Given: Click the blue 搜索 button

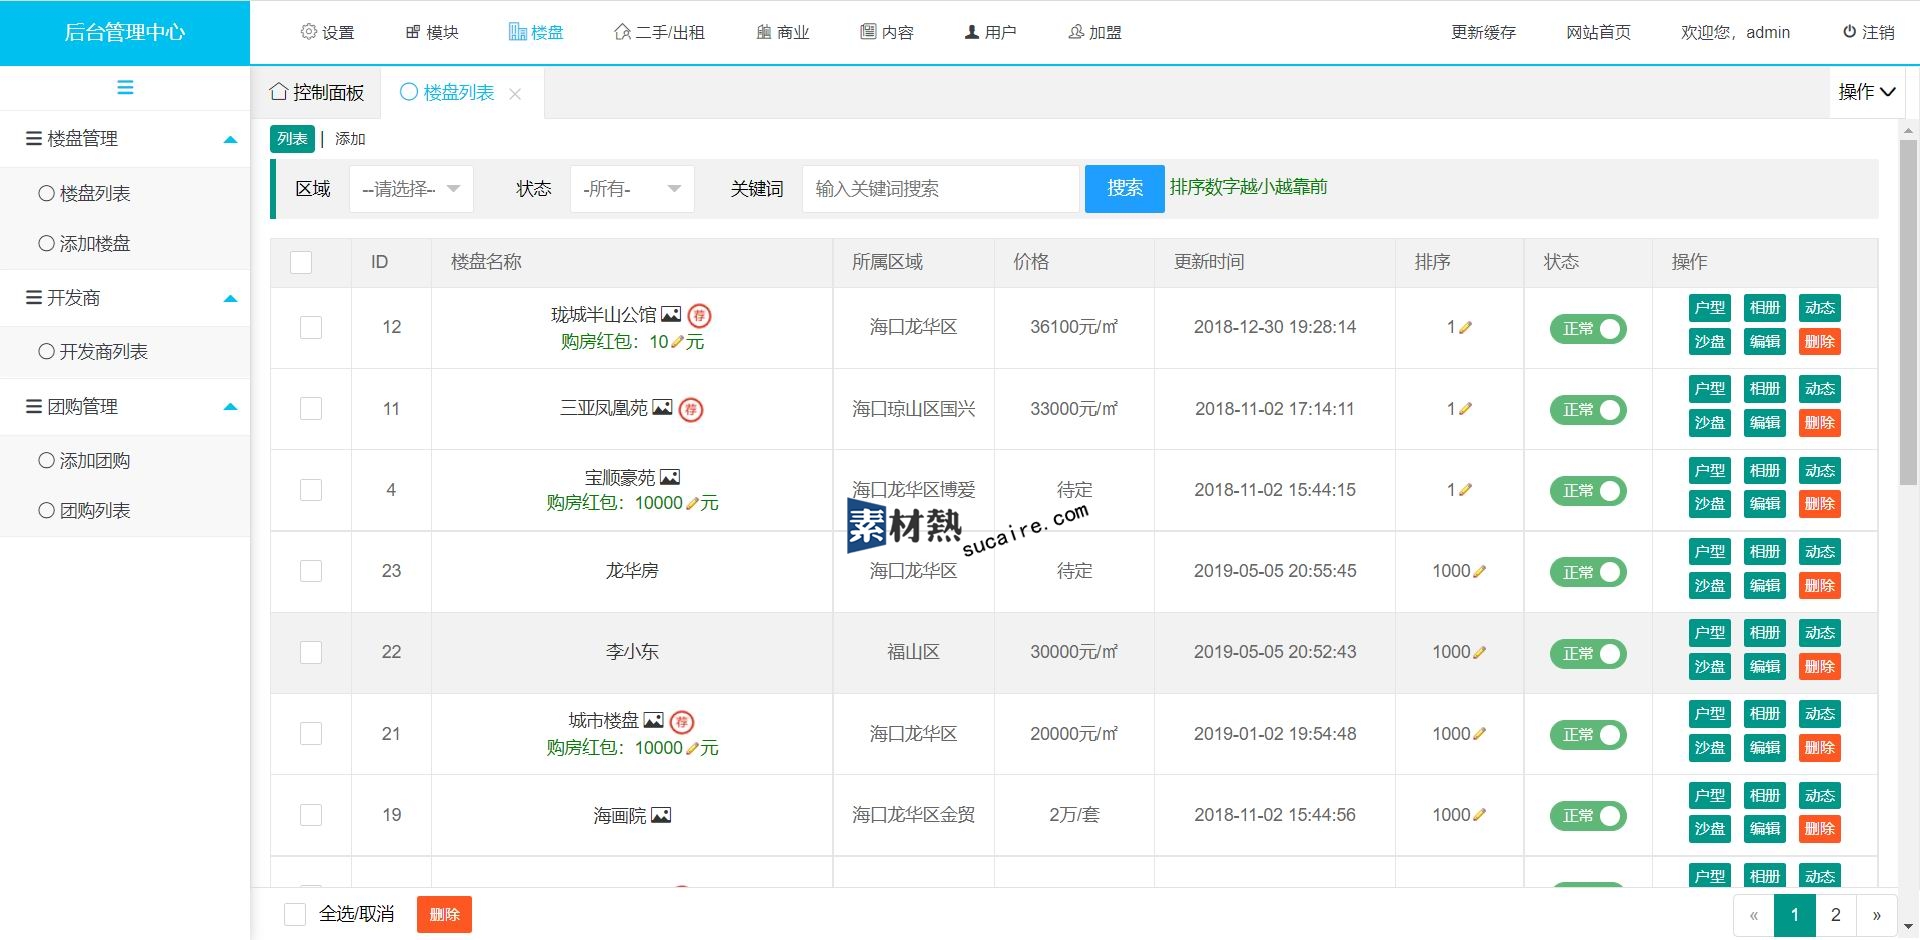Looking at the screenshot, I should [1124, 188].
